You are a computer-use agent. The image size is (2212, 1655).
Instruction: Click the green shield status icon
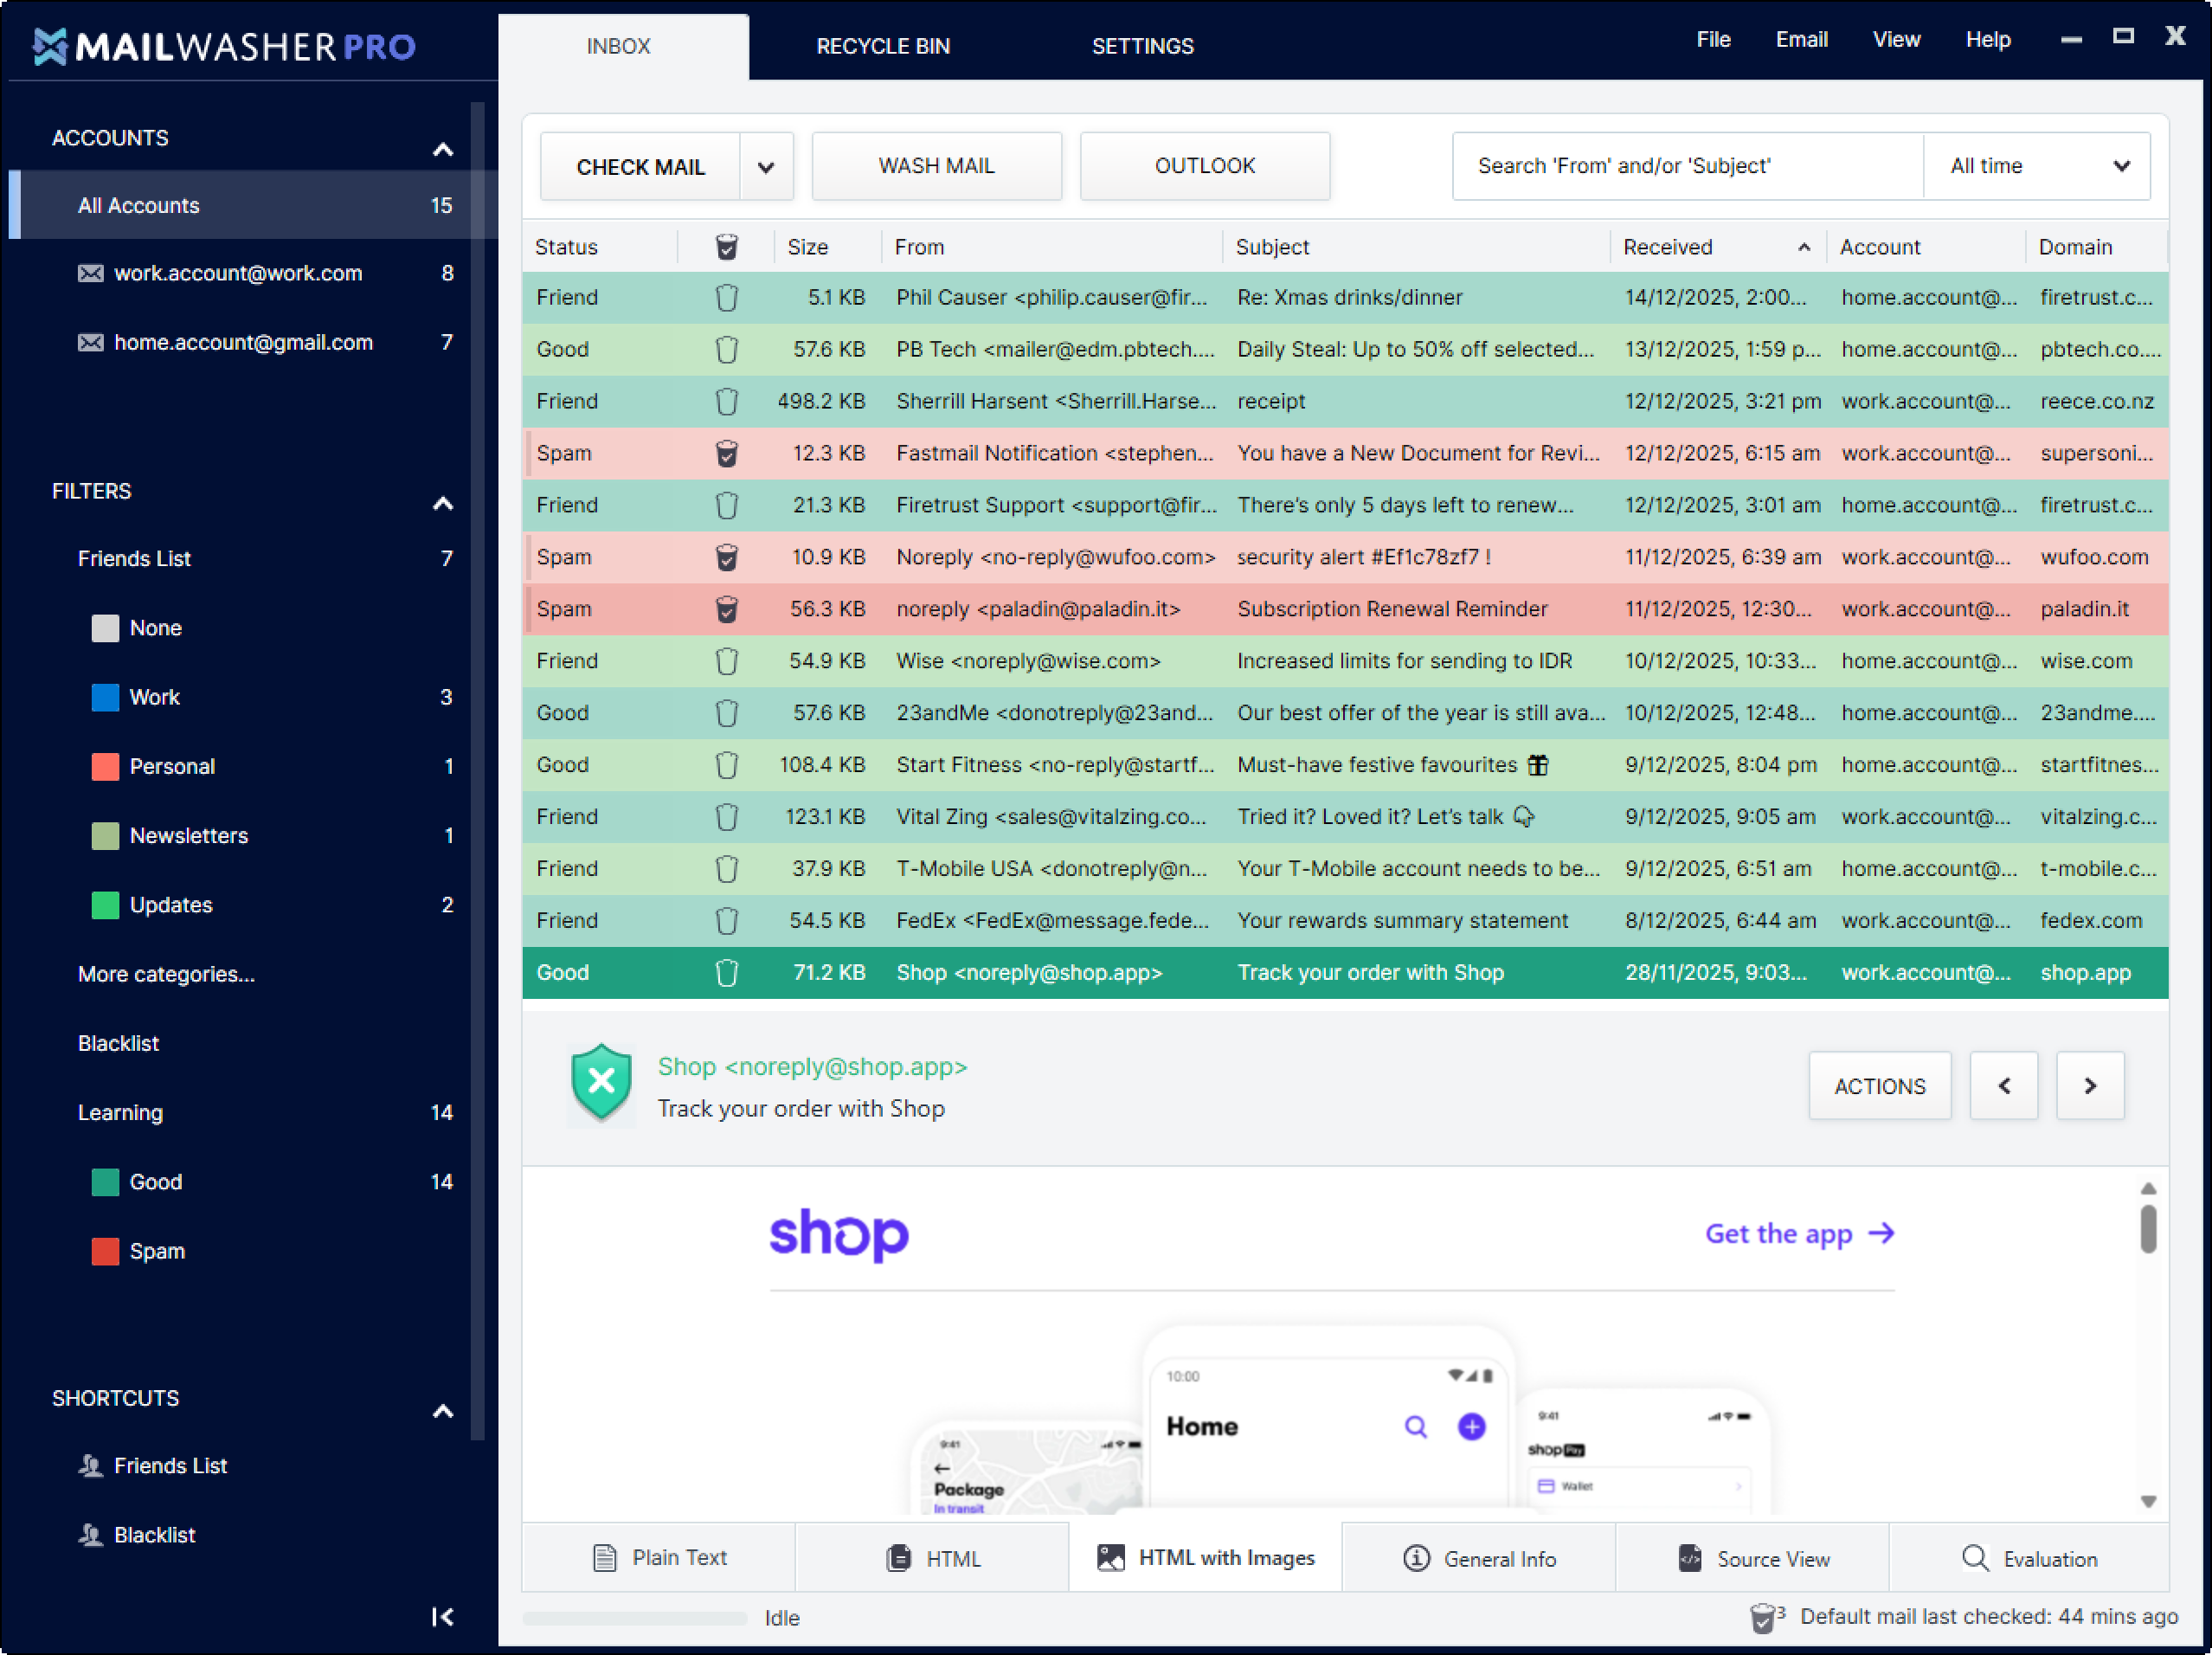[x=601, y=1083]
